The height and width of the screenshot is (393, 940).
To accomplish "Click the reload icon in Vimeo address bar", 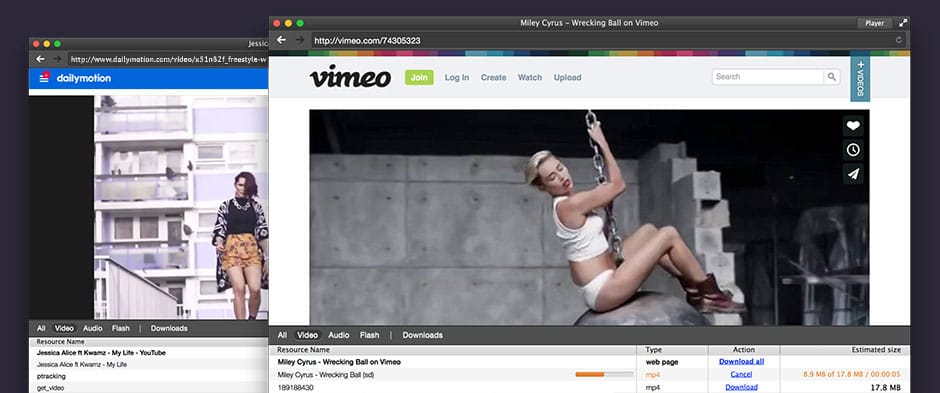I will [899, 40].
